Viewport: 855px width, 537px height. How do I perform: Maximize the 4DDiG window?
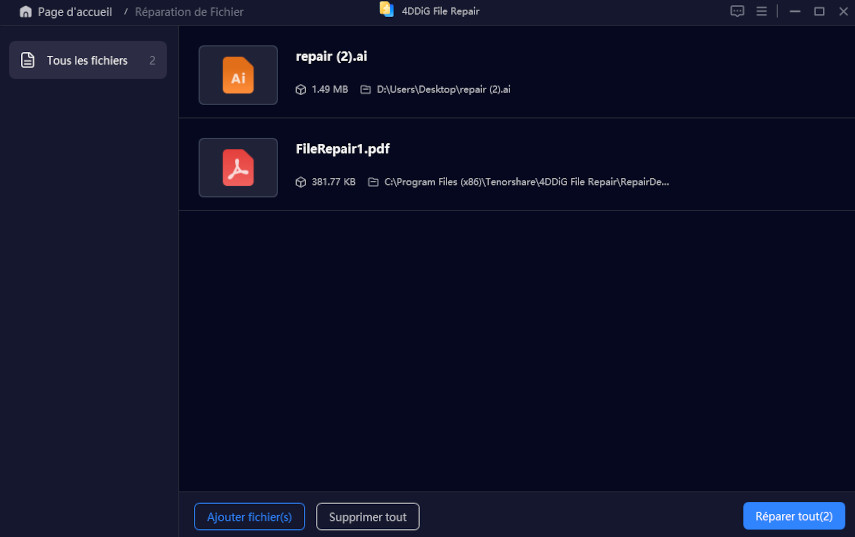click(x=819, y=11)
